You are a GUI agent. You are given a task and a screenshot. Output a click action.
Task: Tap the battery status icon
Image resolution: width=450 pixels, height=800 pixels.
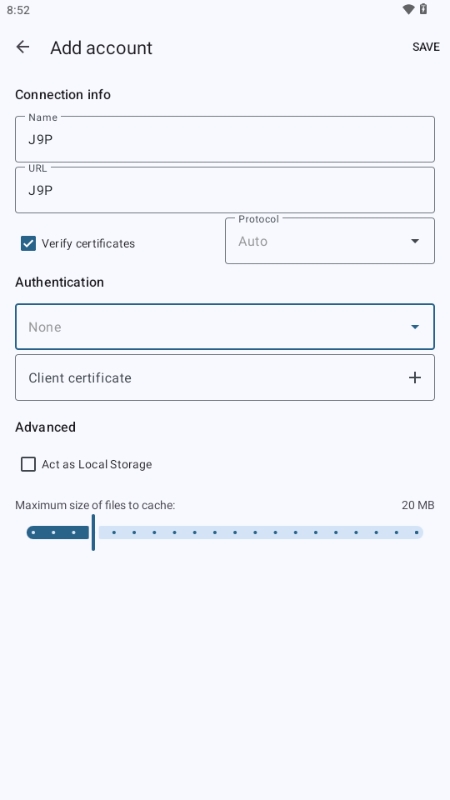(x=423, y=9)
